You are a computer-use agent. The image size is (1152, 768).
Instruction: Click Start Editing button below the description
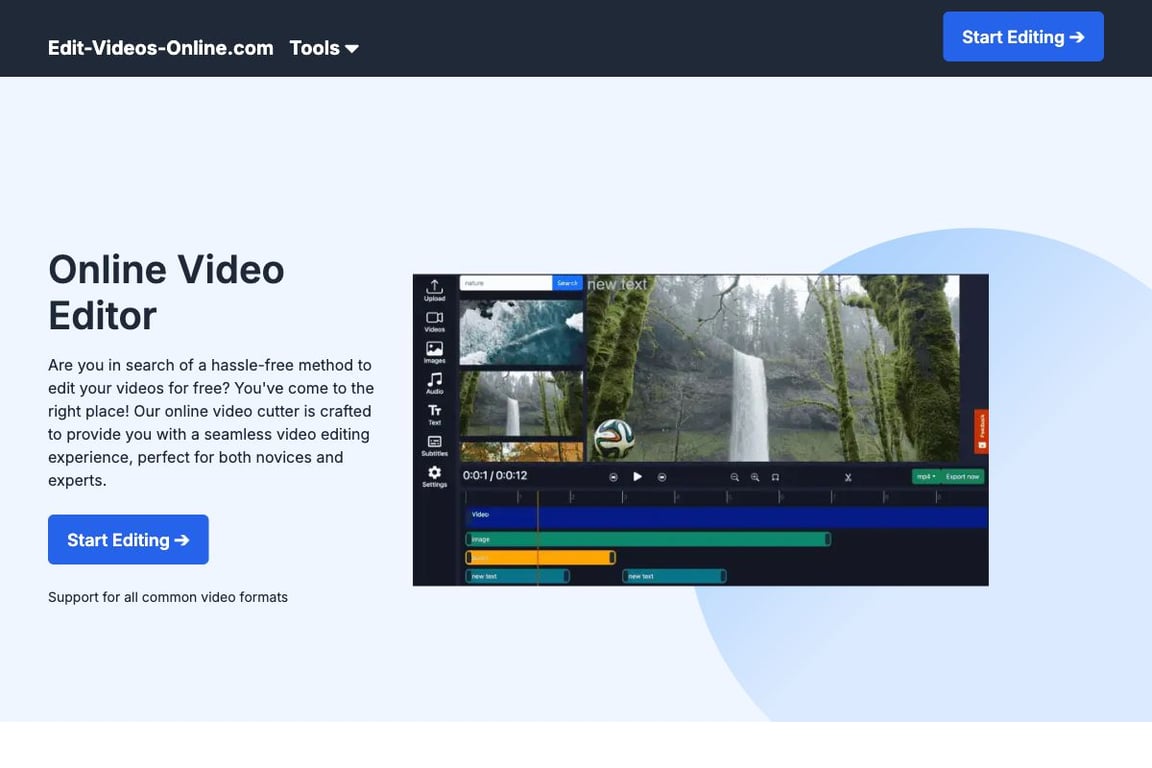tap(129, 540)
